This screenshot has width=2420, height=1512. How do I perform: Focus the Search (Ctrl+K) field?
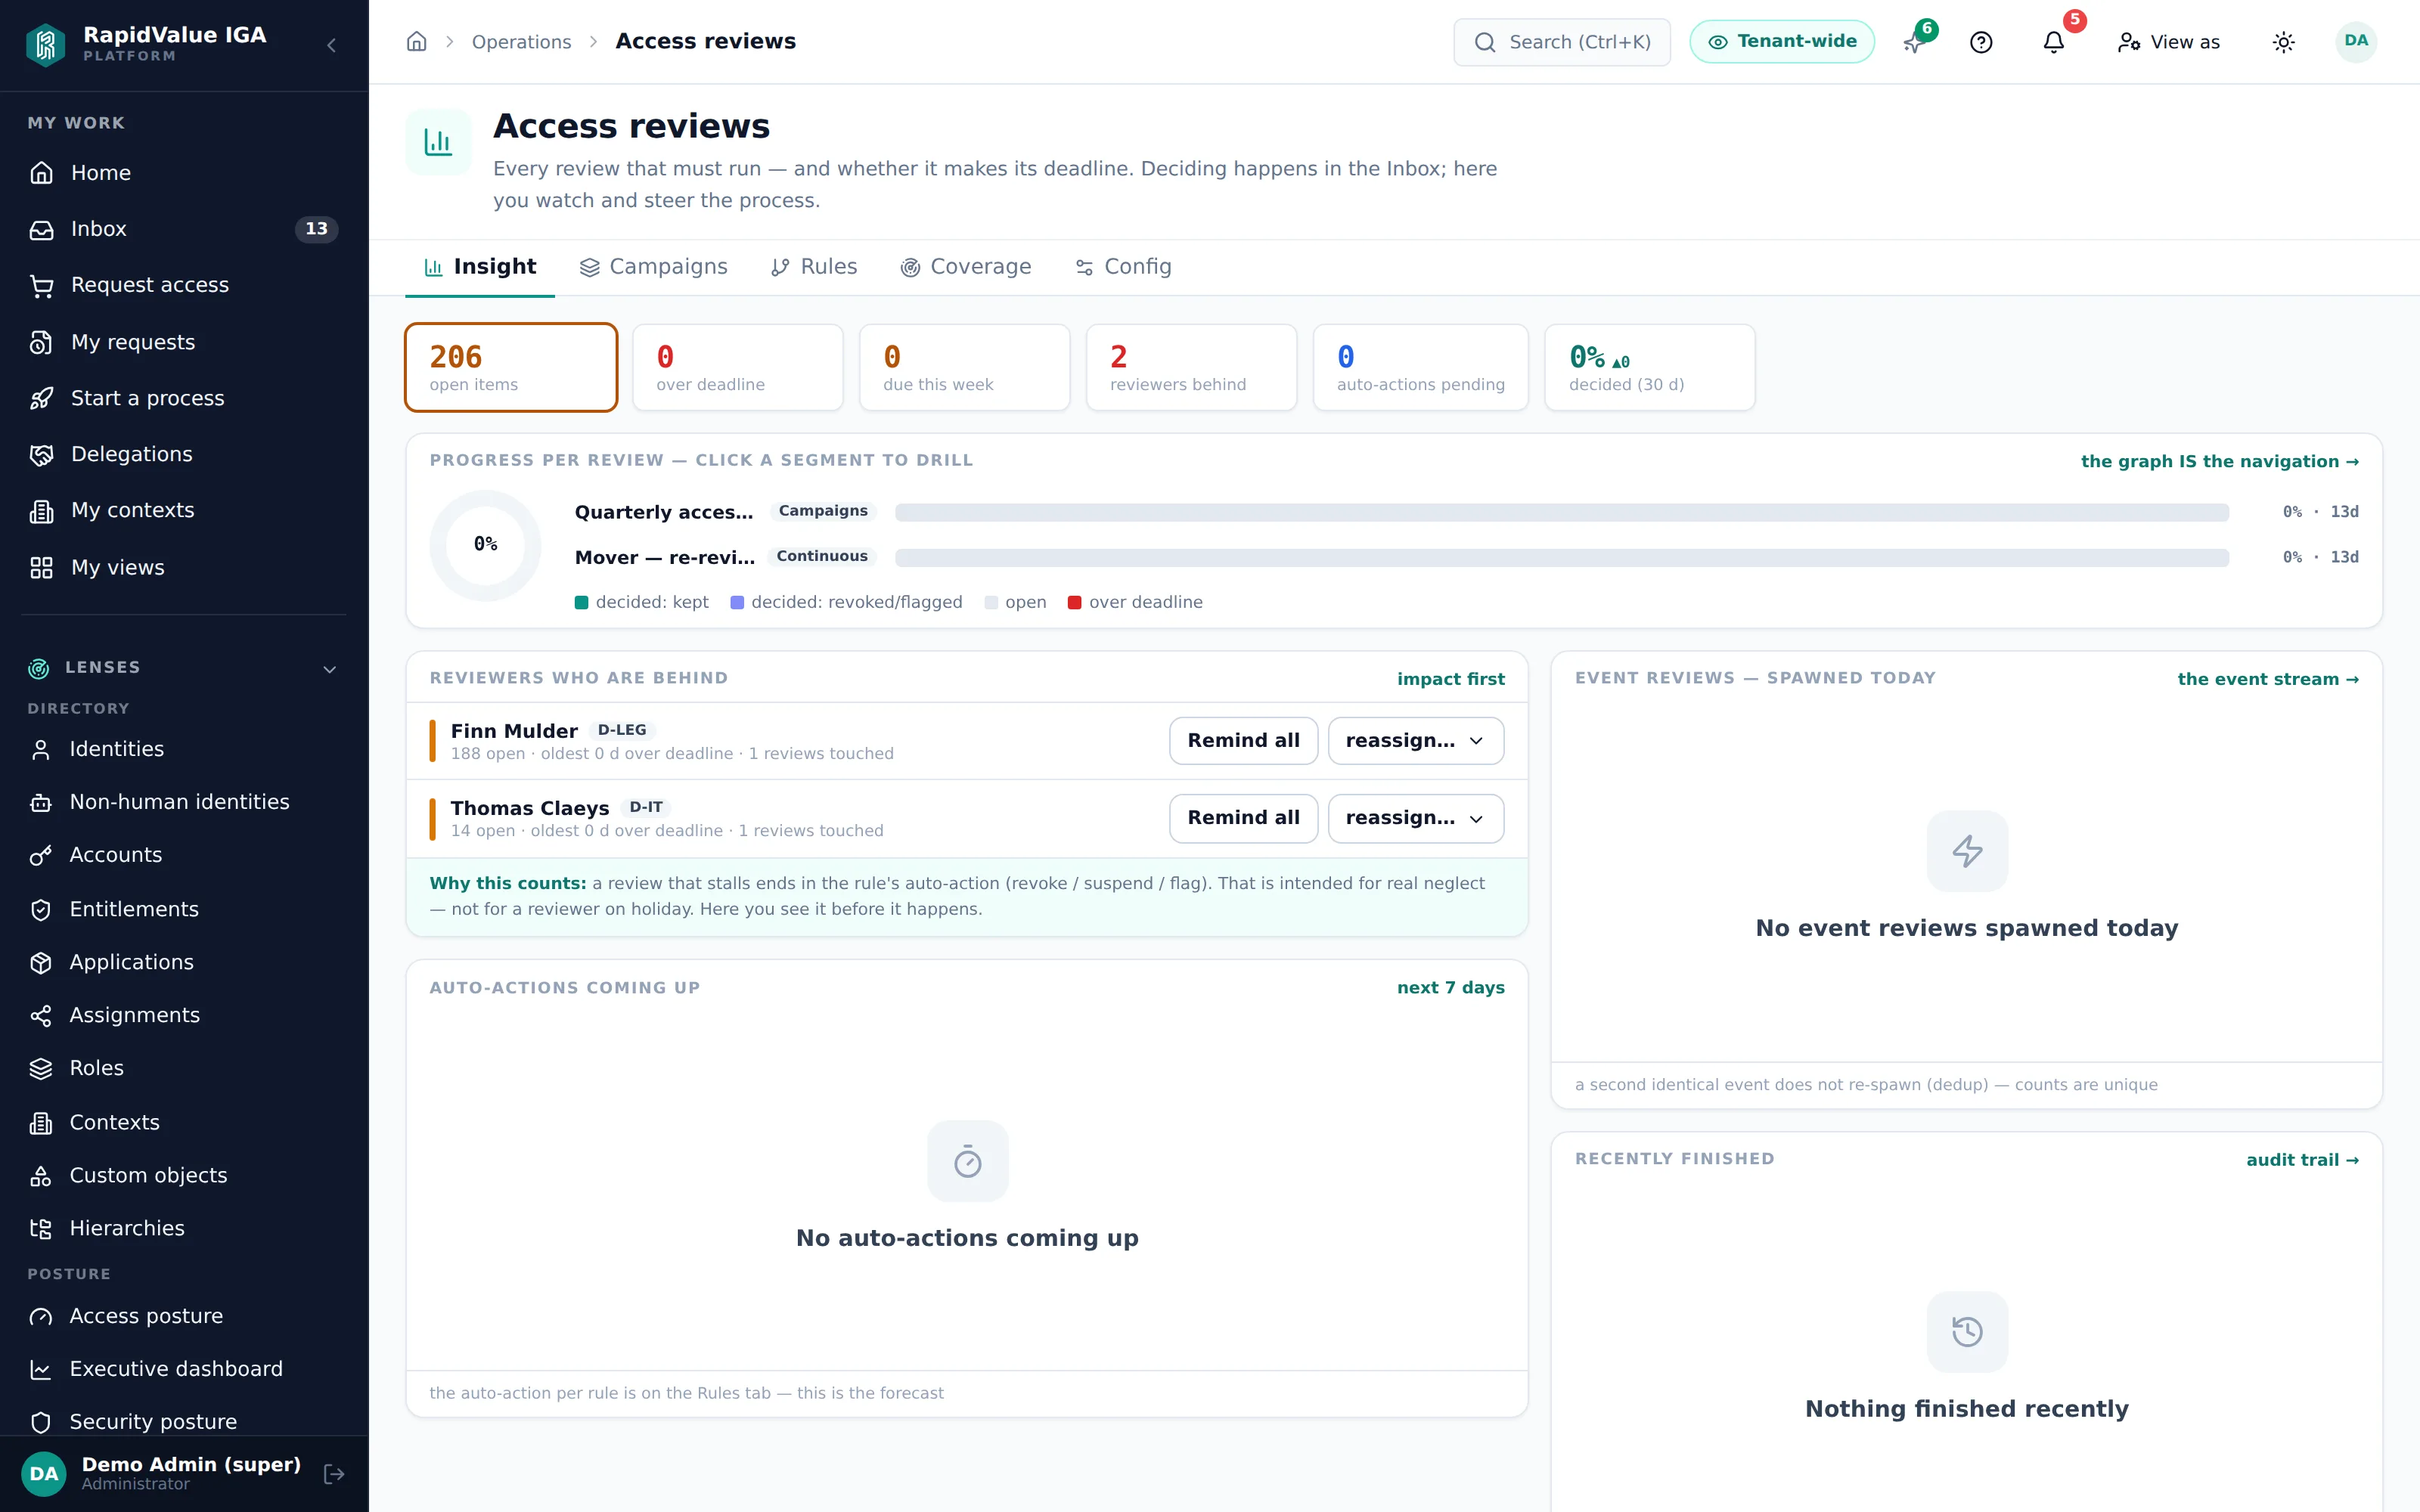(1562, 42)
